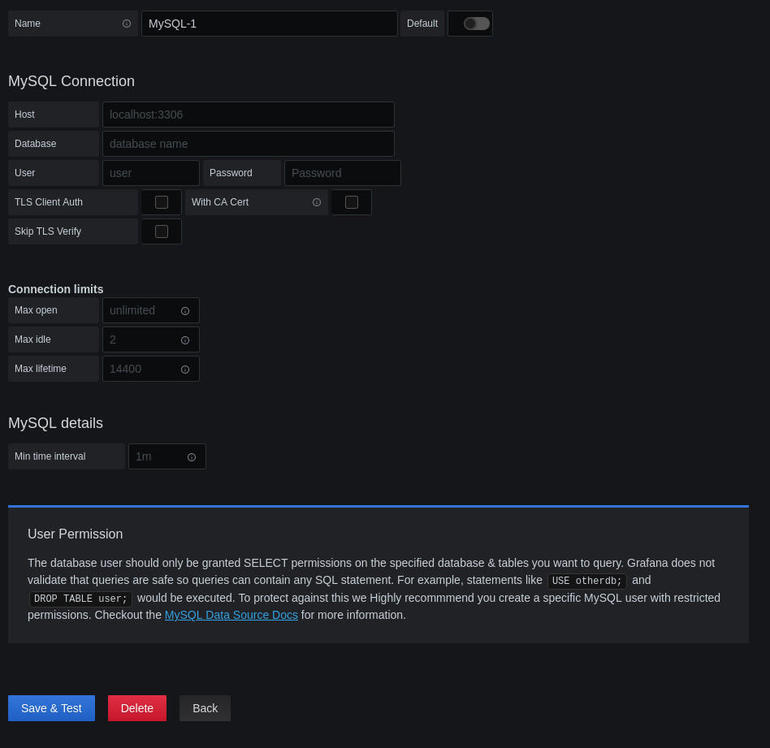Screen dimensions: 770x748
Task: Edit the MySQL-1 name field
Action: [269, 24]
